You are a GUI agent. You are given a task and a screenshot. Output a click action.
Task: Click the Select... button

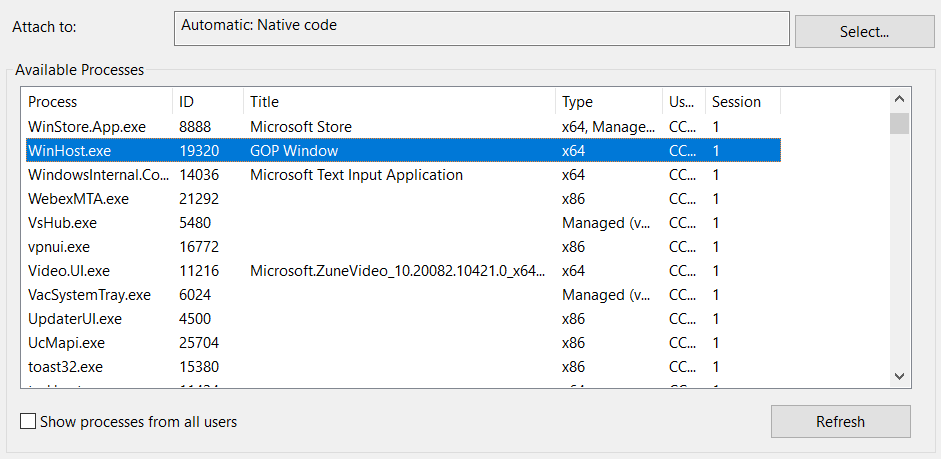pos(864,32)
